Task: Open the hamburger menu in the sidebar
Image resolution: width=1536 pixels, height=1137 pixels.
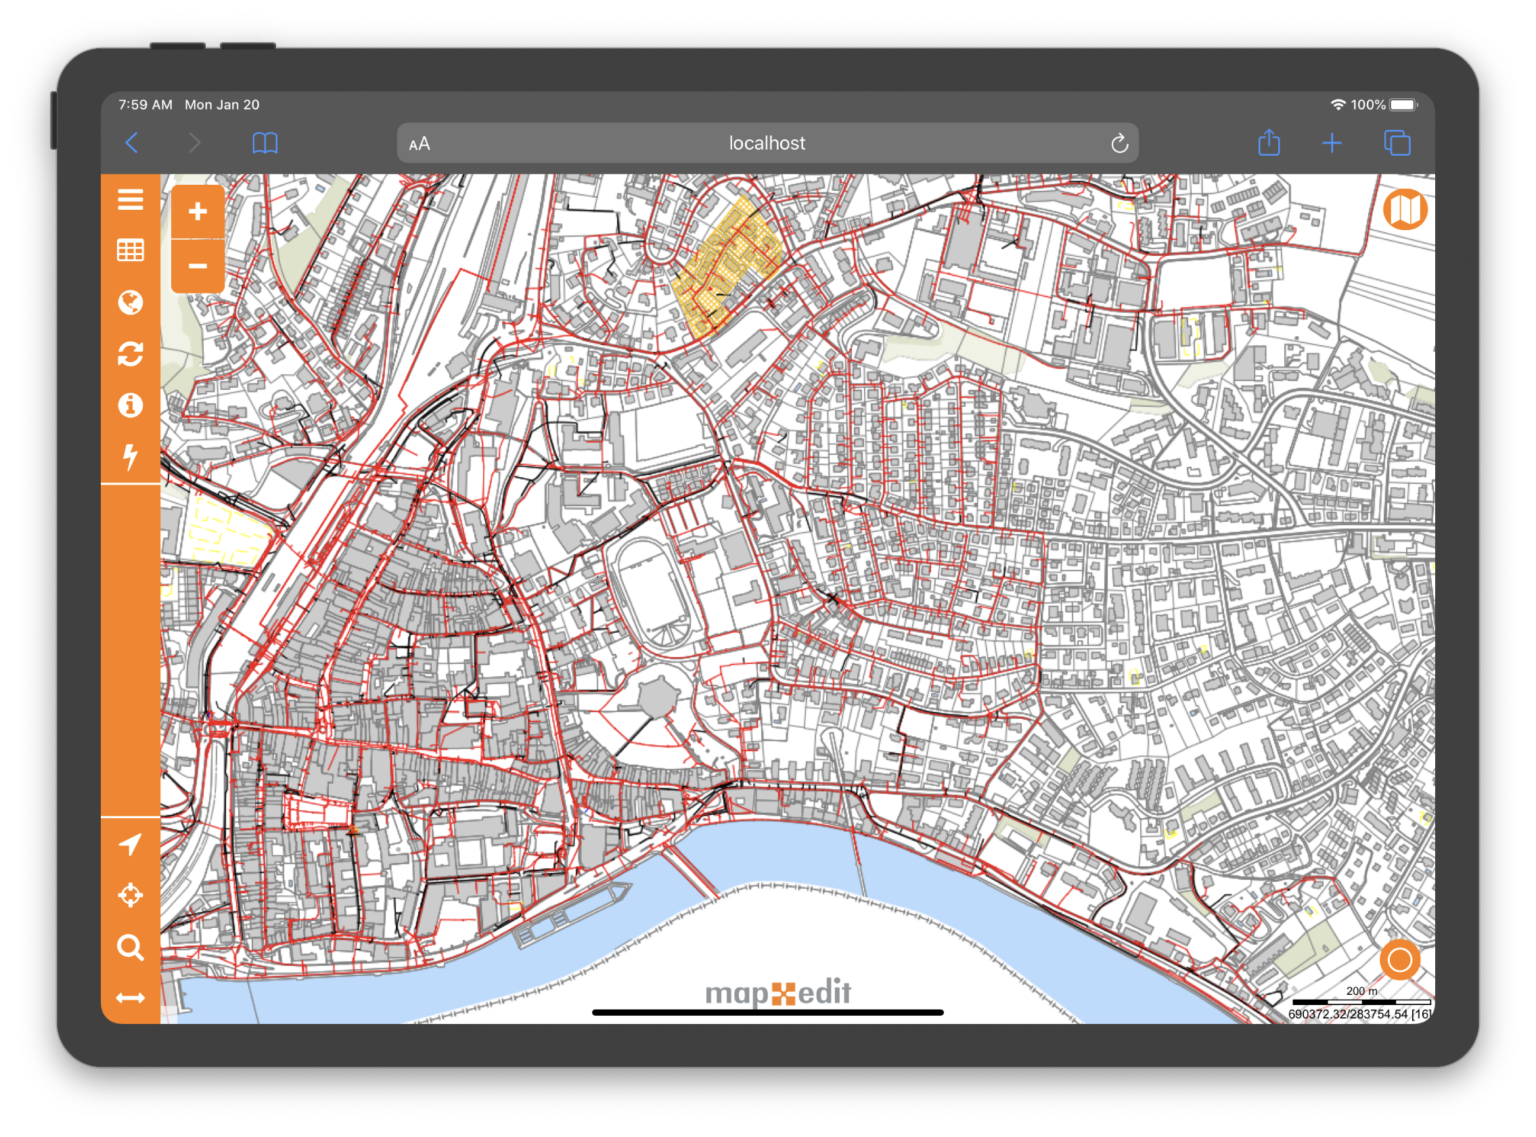Action: pyautogui.click(x=130, y=200)
